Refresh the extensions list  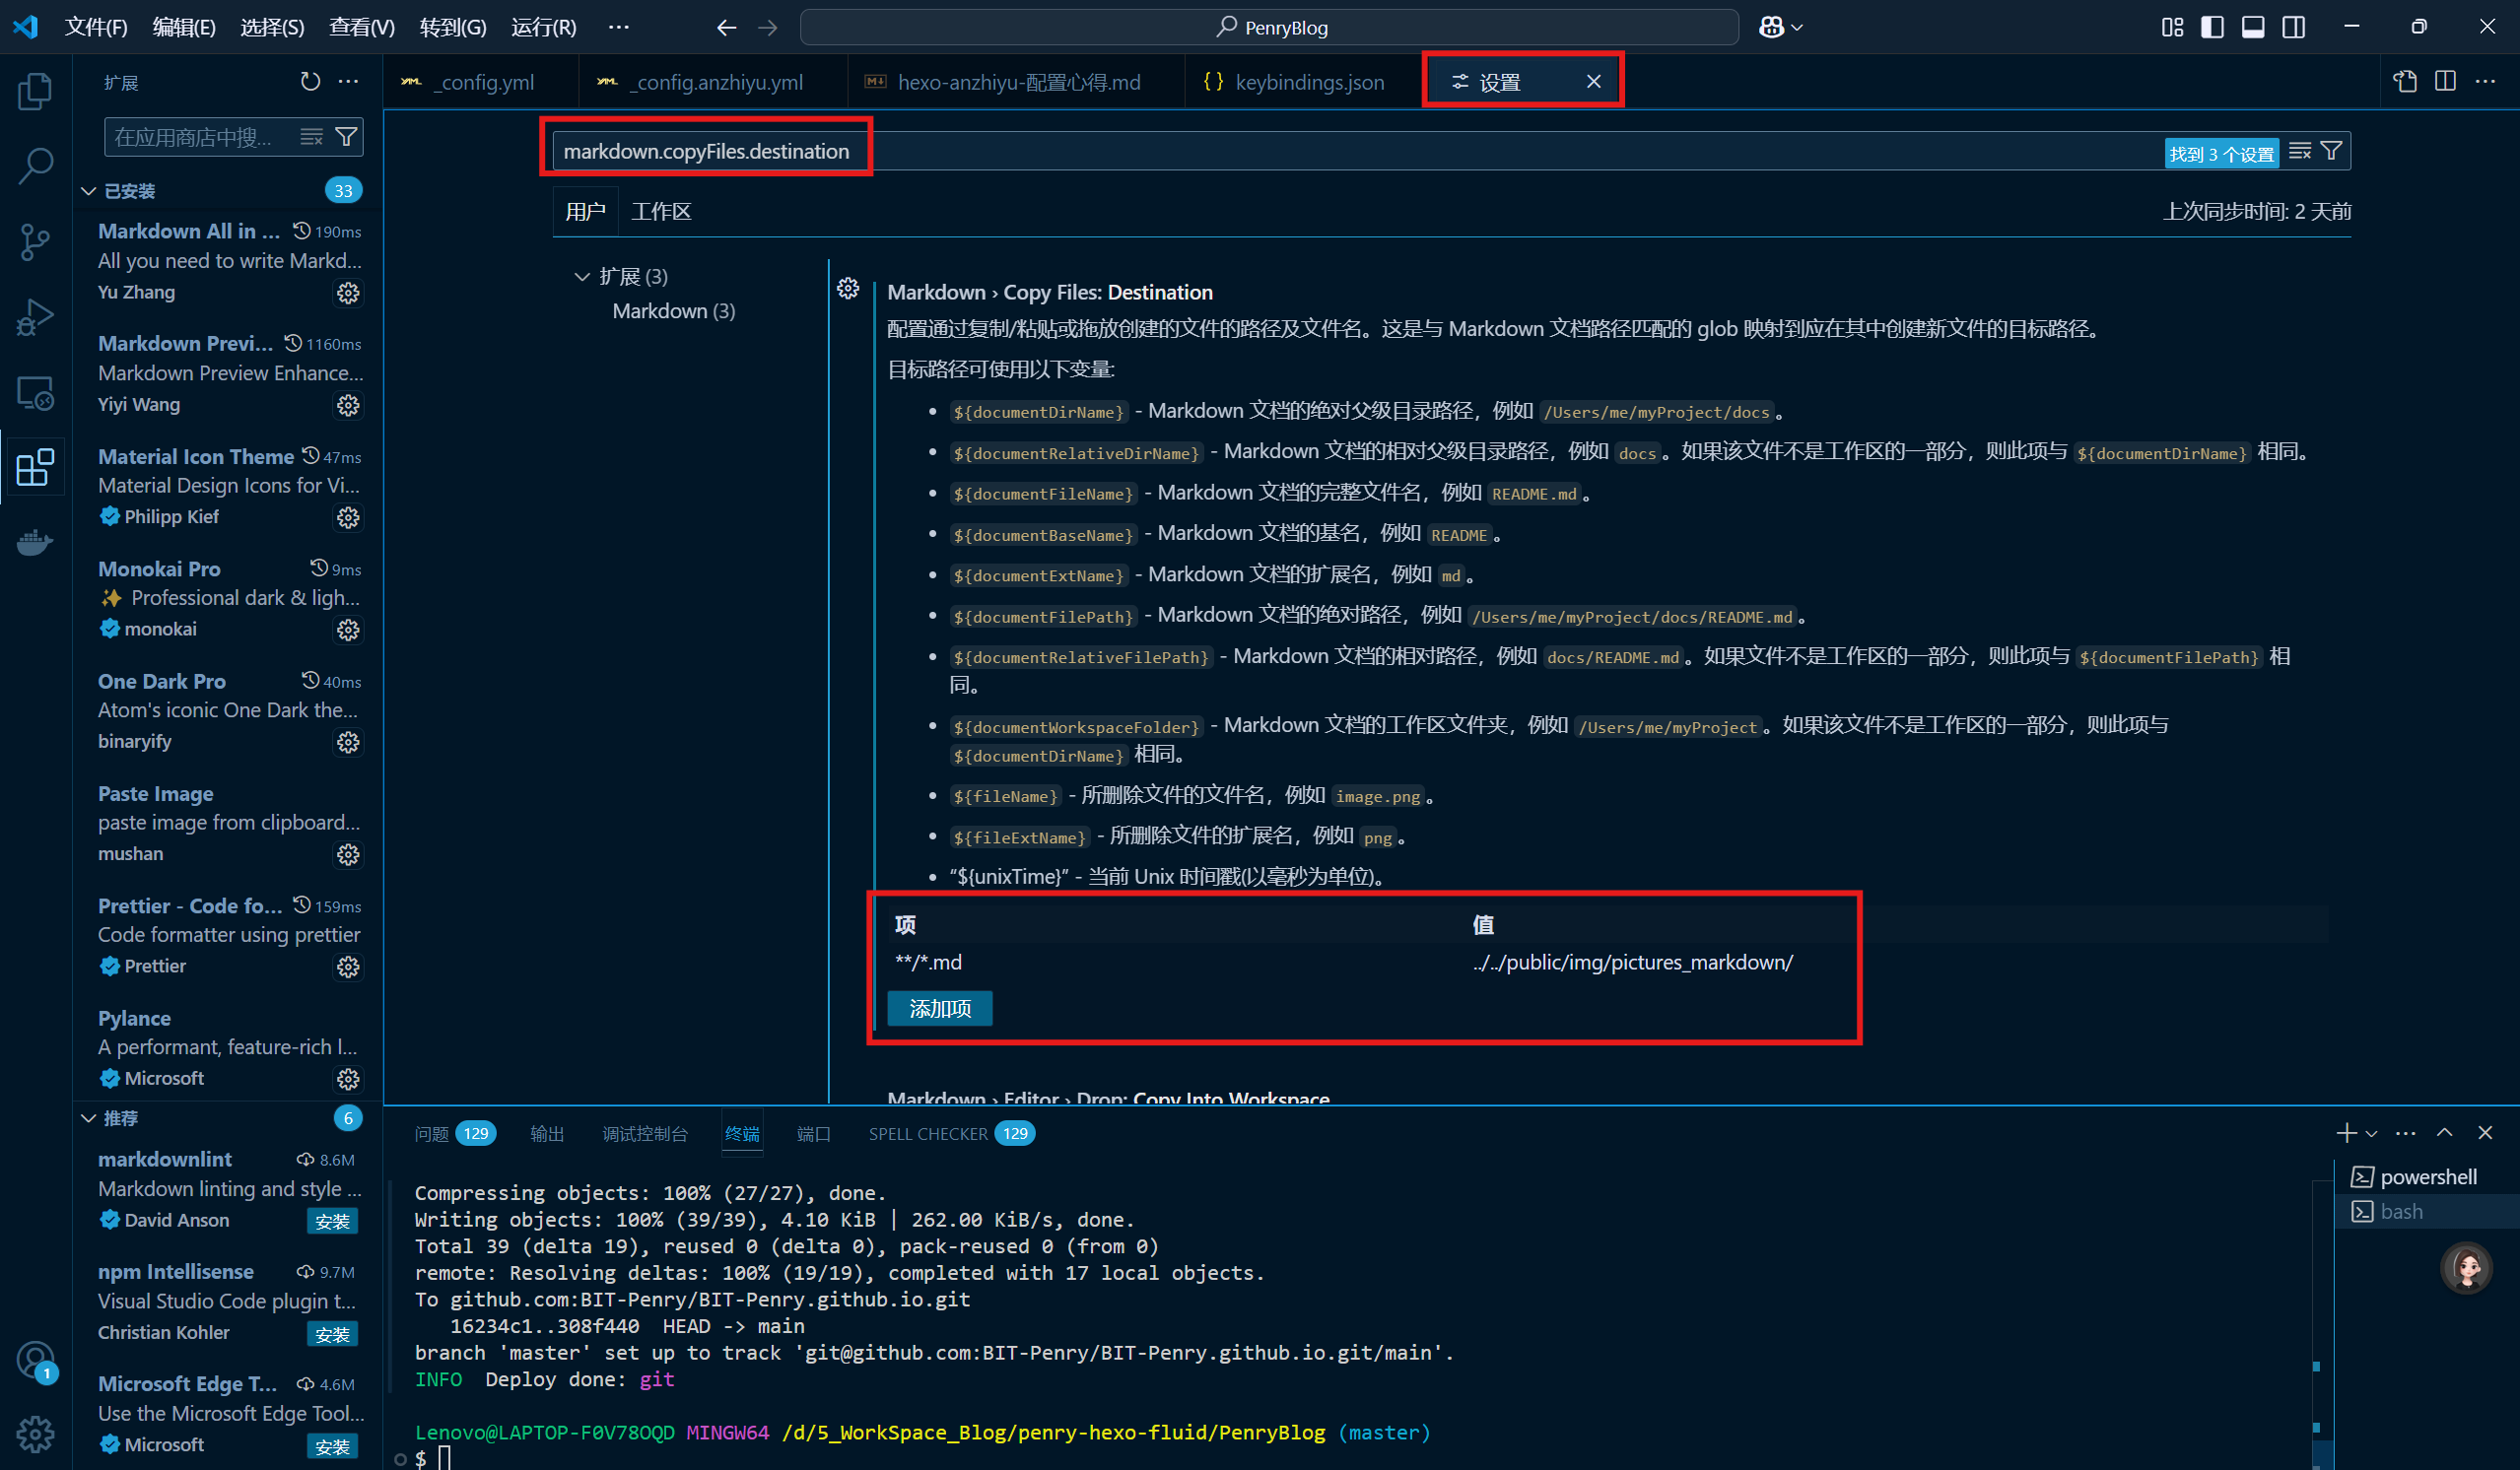(310, 82)
